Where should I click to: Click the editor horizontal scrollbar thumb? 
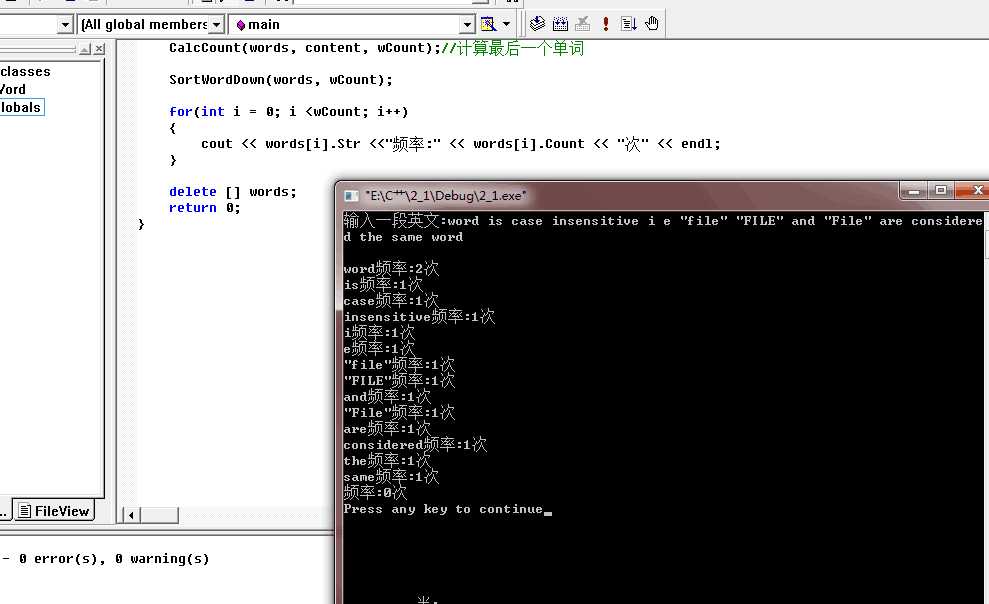159,515
